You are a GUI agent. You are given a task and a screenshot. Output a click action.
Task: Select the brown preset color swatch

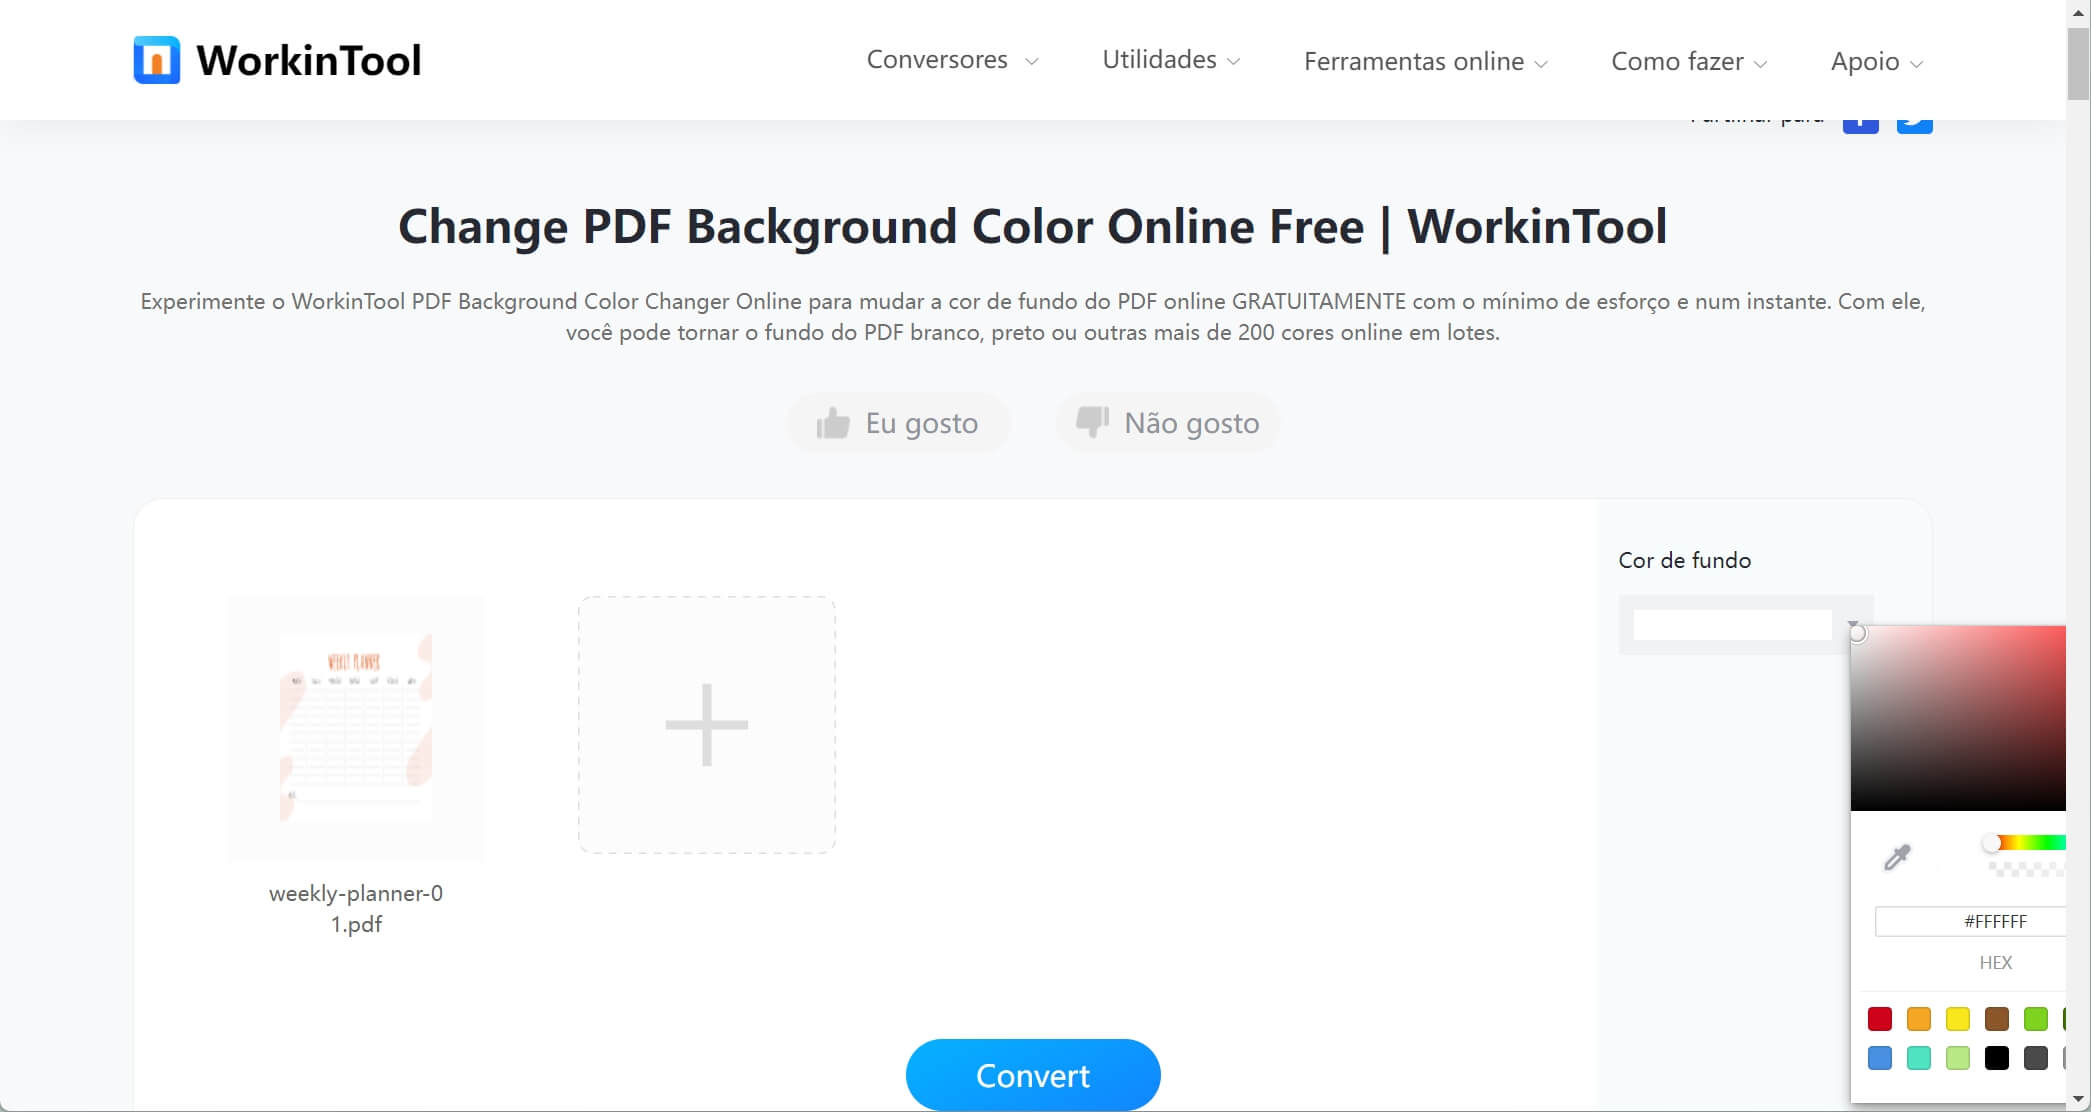pyautogui.click(x=1997, y=1019)
